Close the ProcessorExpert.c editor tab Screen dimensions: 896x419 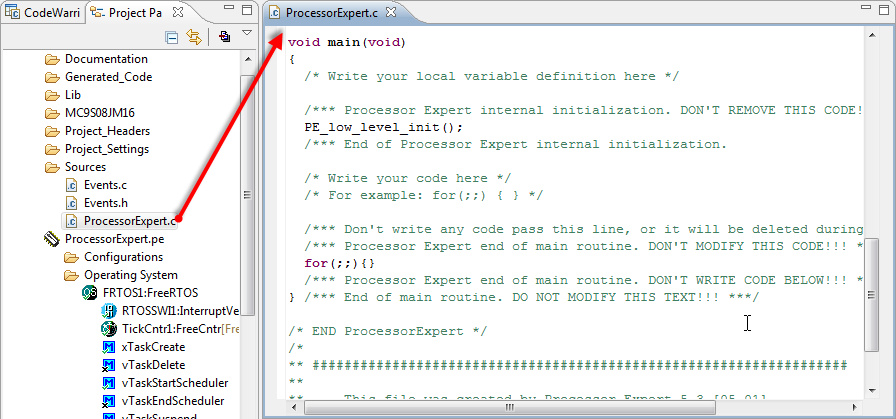pos(392,13)
